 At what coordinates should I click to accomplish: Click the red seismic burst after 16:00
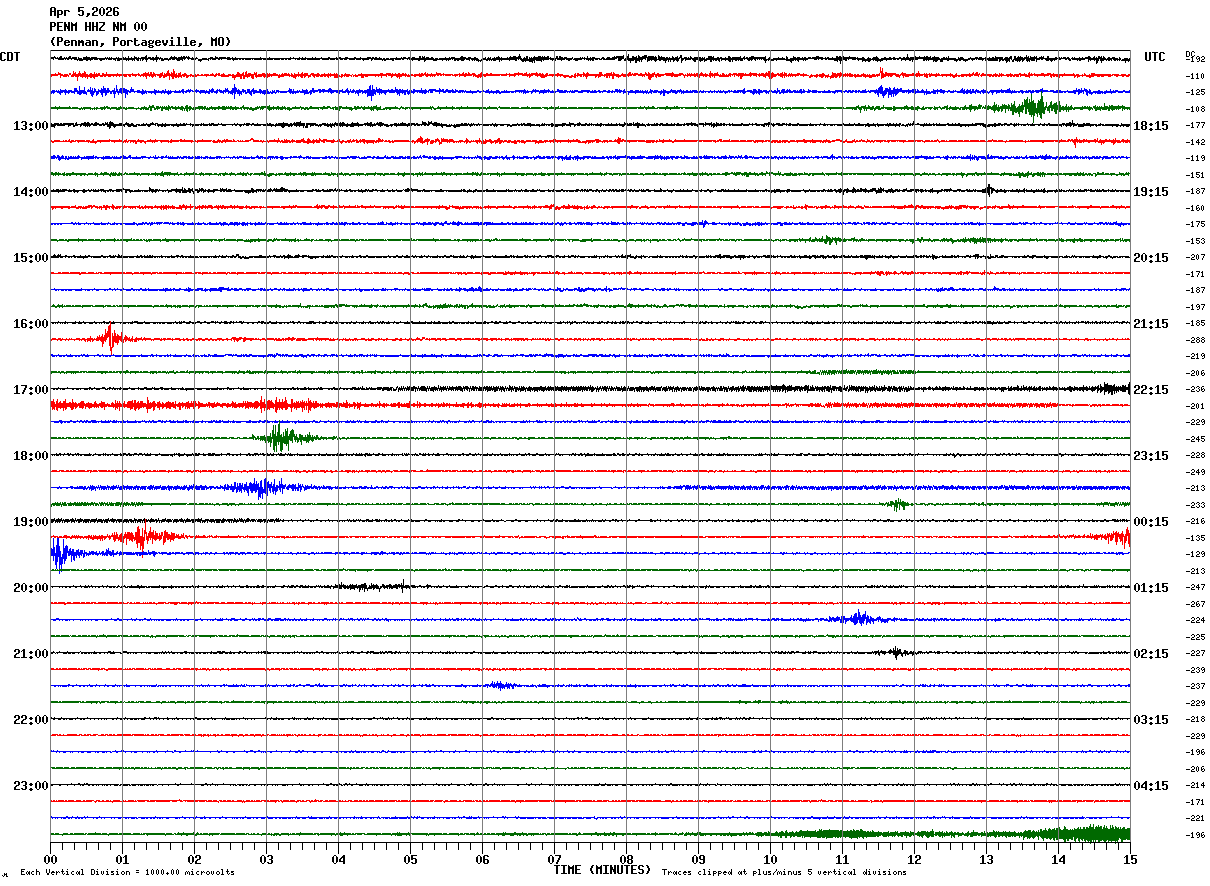coord(110,339)
